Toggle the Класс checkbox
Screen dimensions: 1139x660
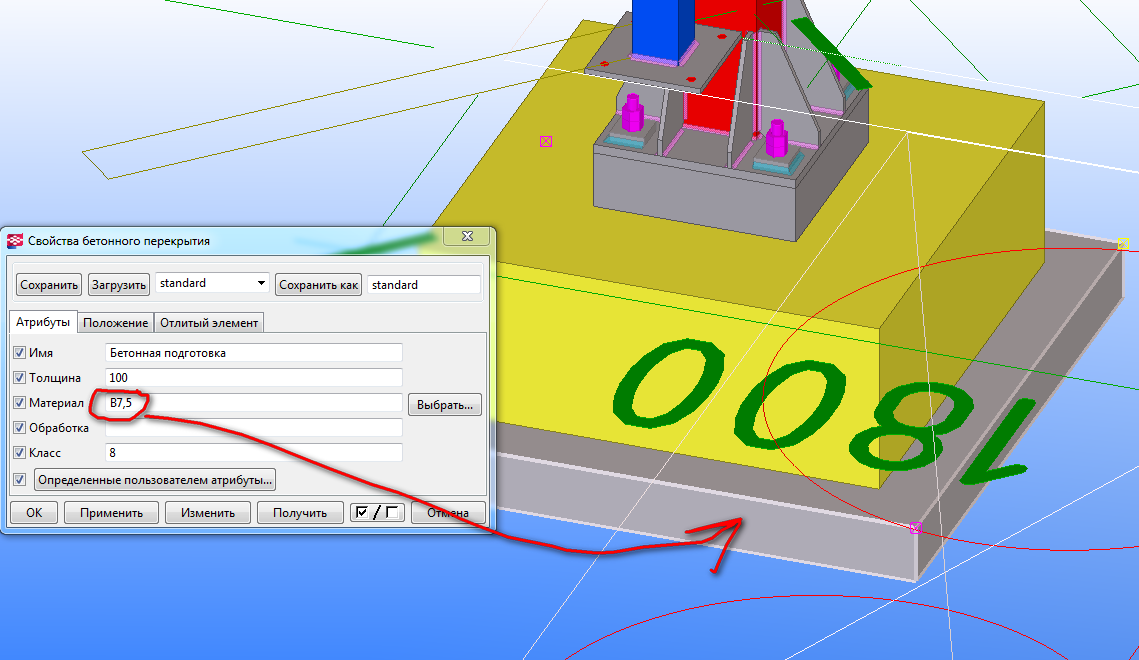click(x=19, y=453)
